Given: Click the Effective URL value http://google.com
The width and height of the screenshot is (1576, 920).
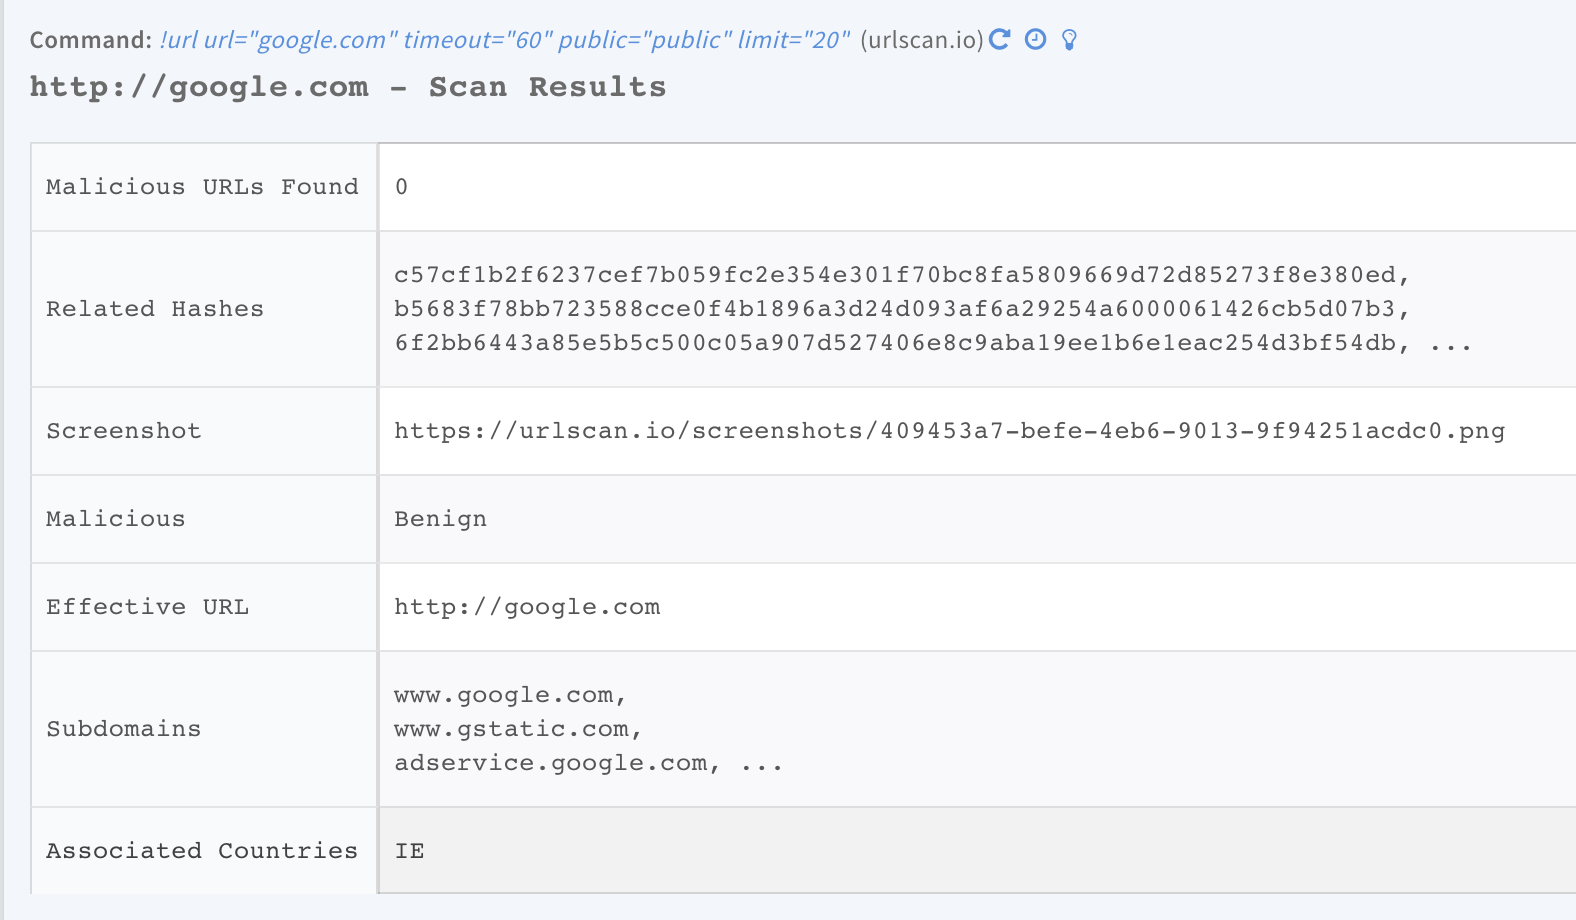Looking at the screenshot, I should point(527,607).
